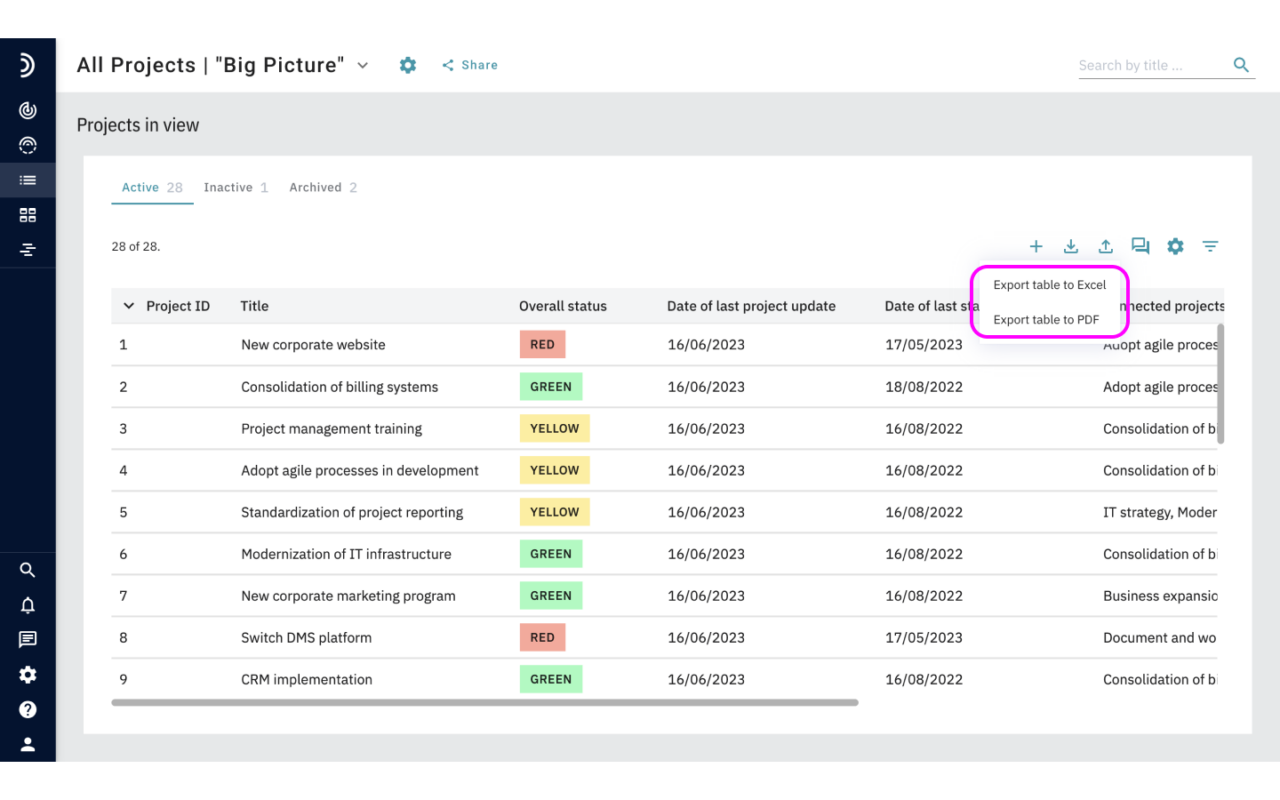Screen dimensions: 1280x800
Task: Click the import (download) icon above the table
Action: tap(1071, 246)
